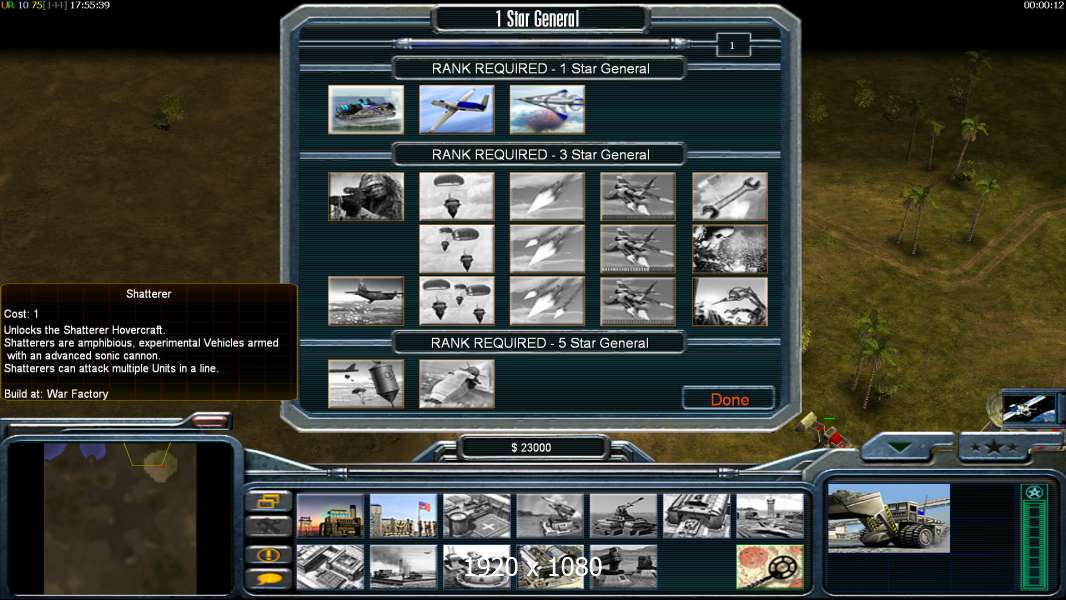Click the green experience bar gauge
Image resolution: width=1066 pixels, height=600 pixels.
coord(1033,544)
